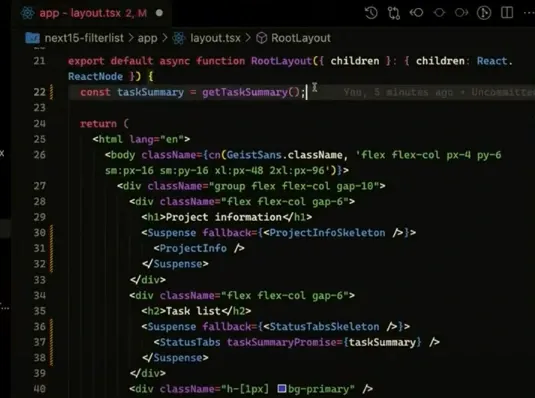Screen dimensions: 535x398
Task: Click the ProjectInfo component on line 31
Action: pos(193,248)
